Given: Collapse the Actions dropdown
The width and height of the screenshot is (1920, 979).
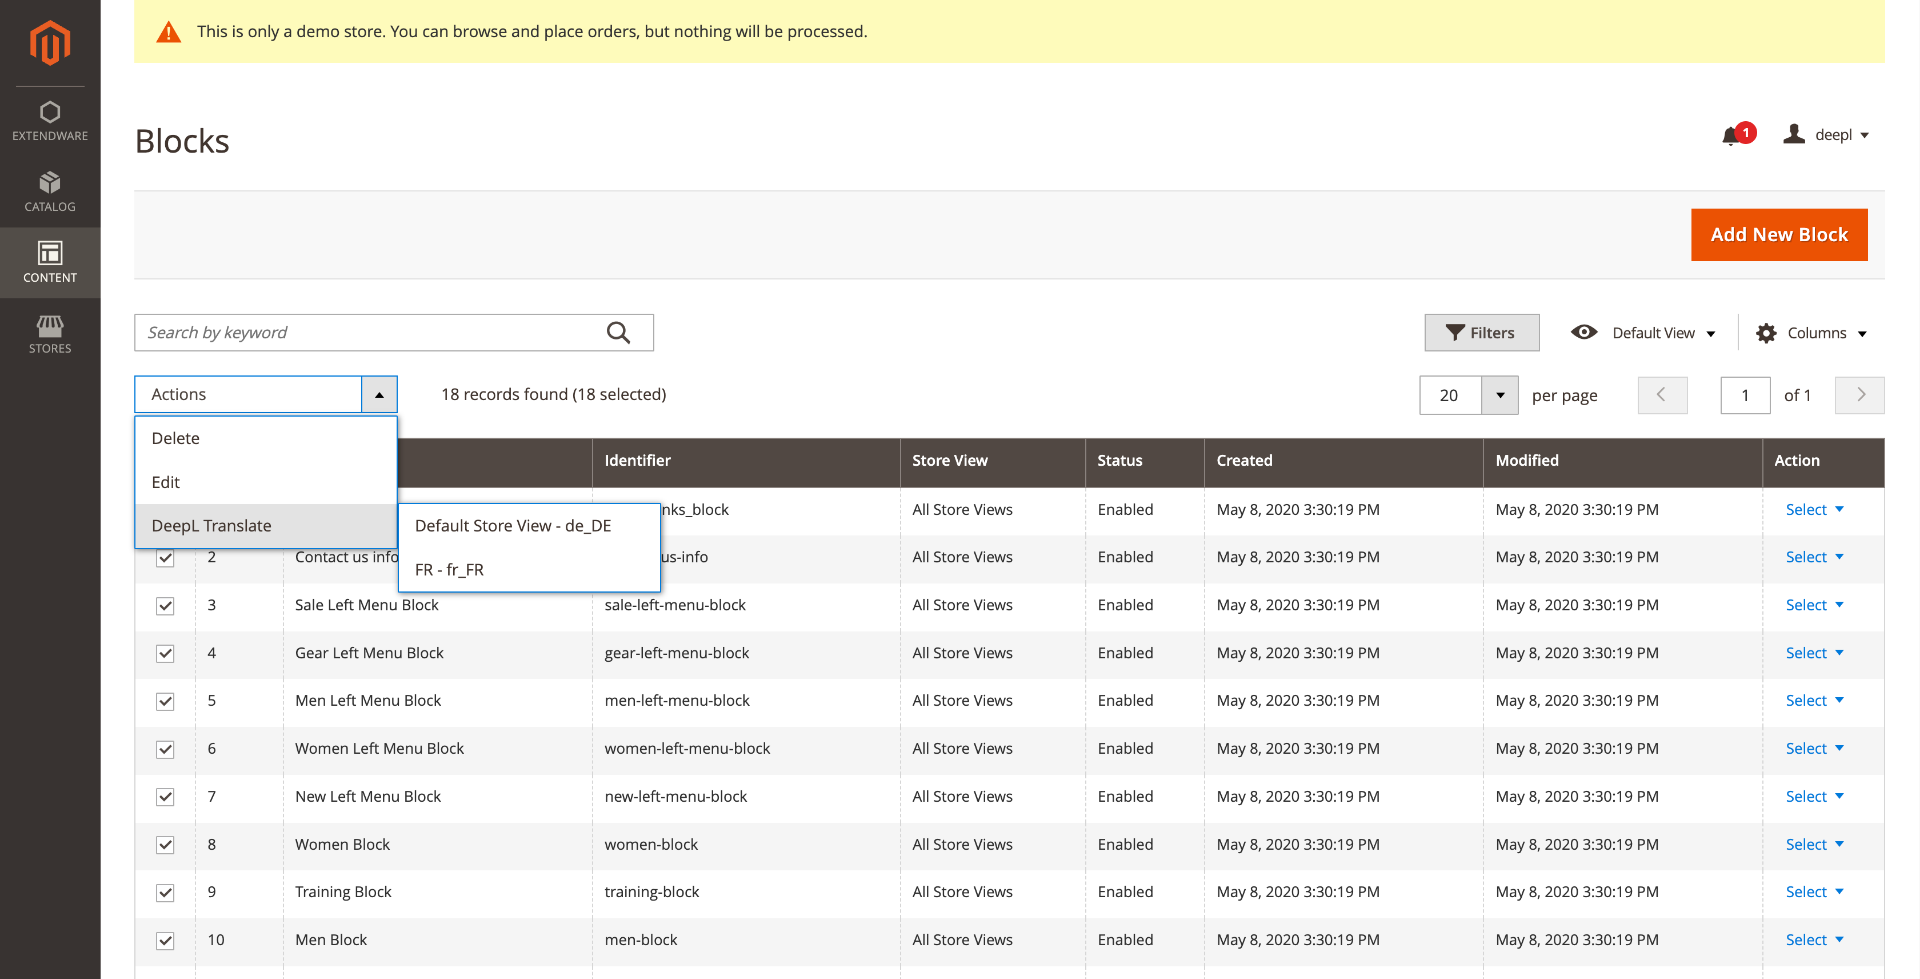Looking at the screenshot, I should (379, 395).
